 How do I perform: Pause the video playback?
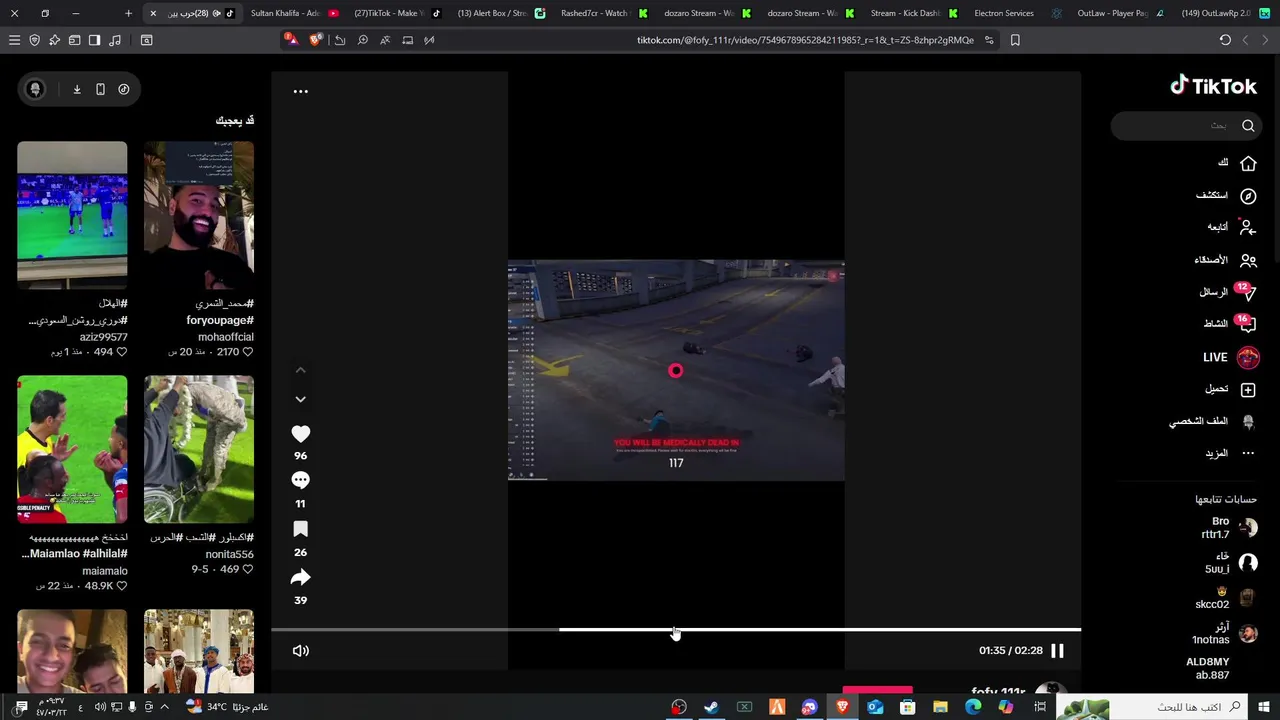(1057, 651)
